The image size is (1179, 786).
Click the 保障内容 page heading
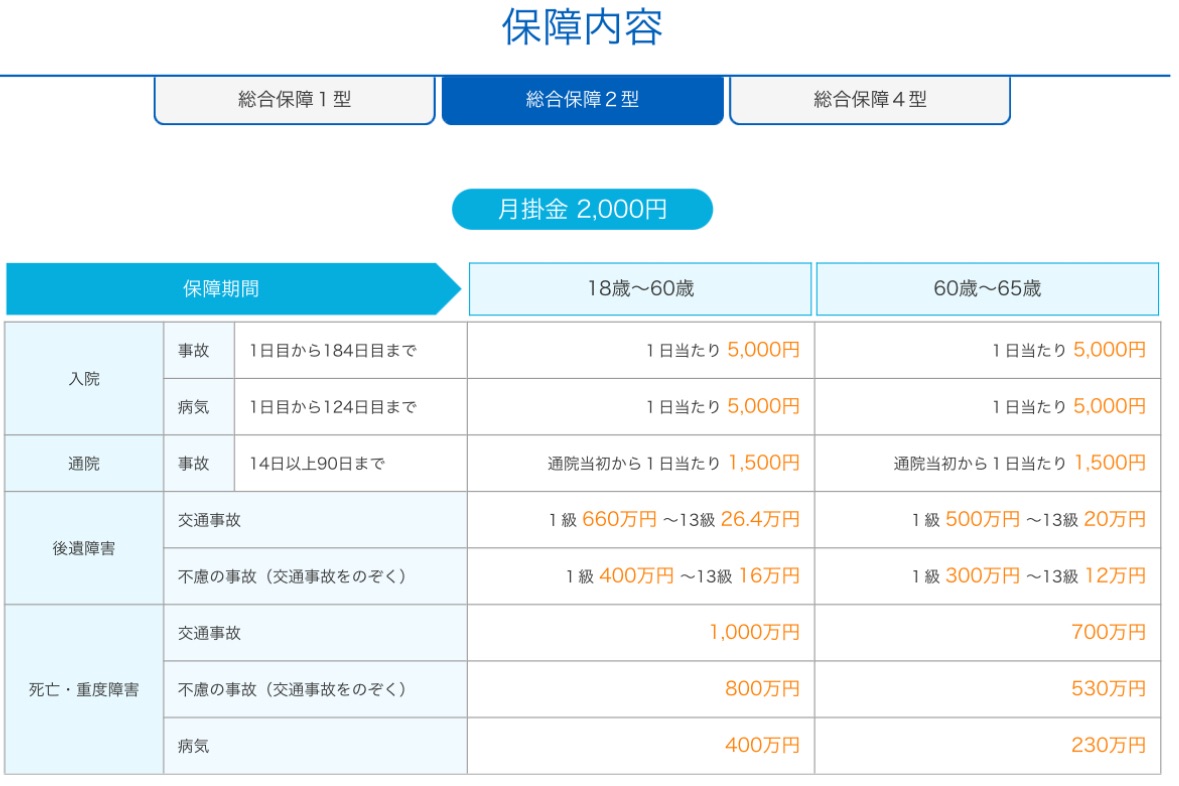(x=582, y=28)
